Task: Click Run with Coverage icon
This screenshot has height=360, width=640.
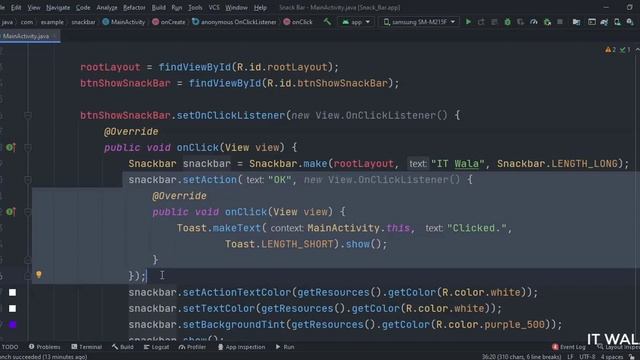Action: [x=520, y=22]
